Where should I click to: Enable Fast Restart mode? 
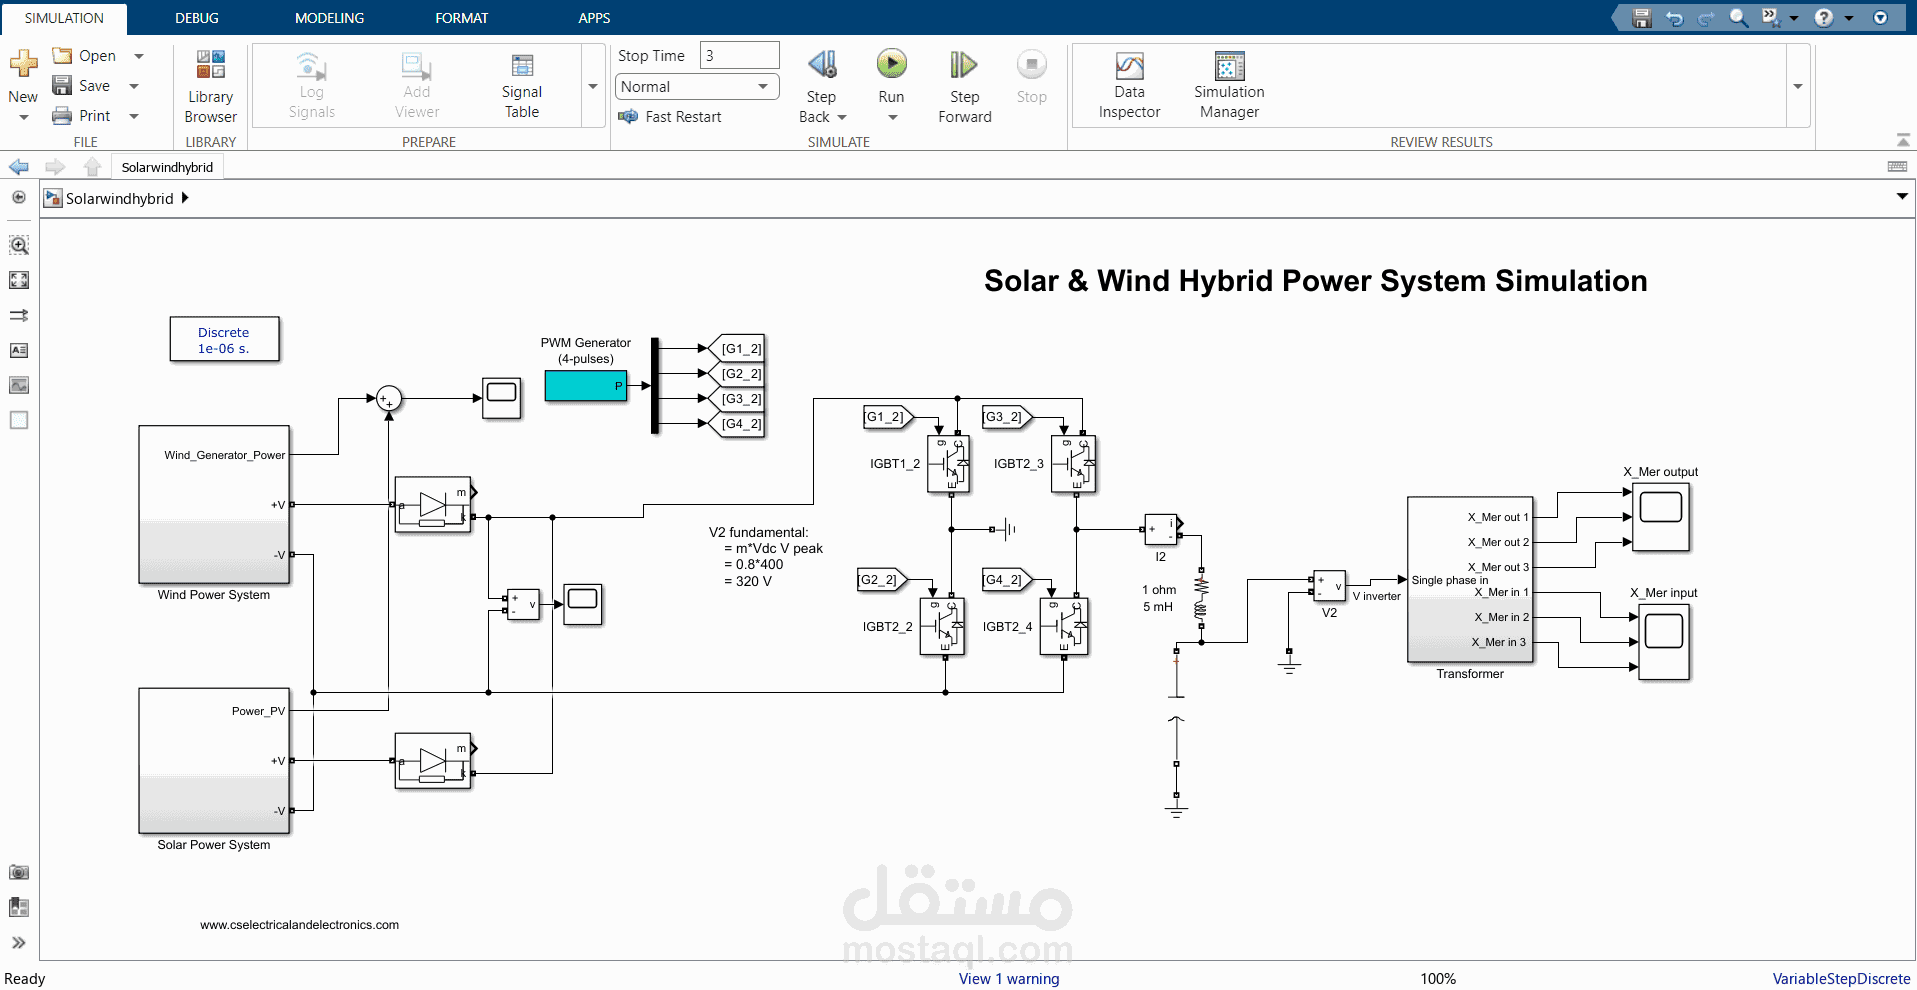click(x=671, y=117)
